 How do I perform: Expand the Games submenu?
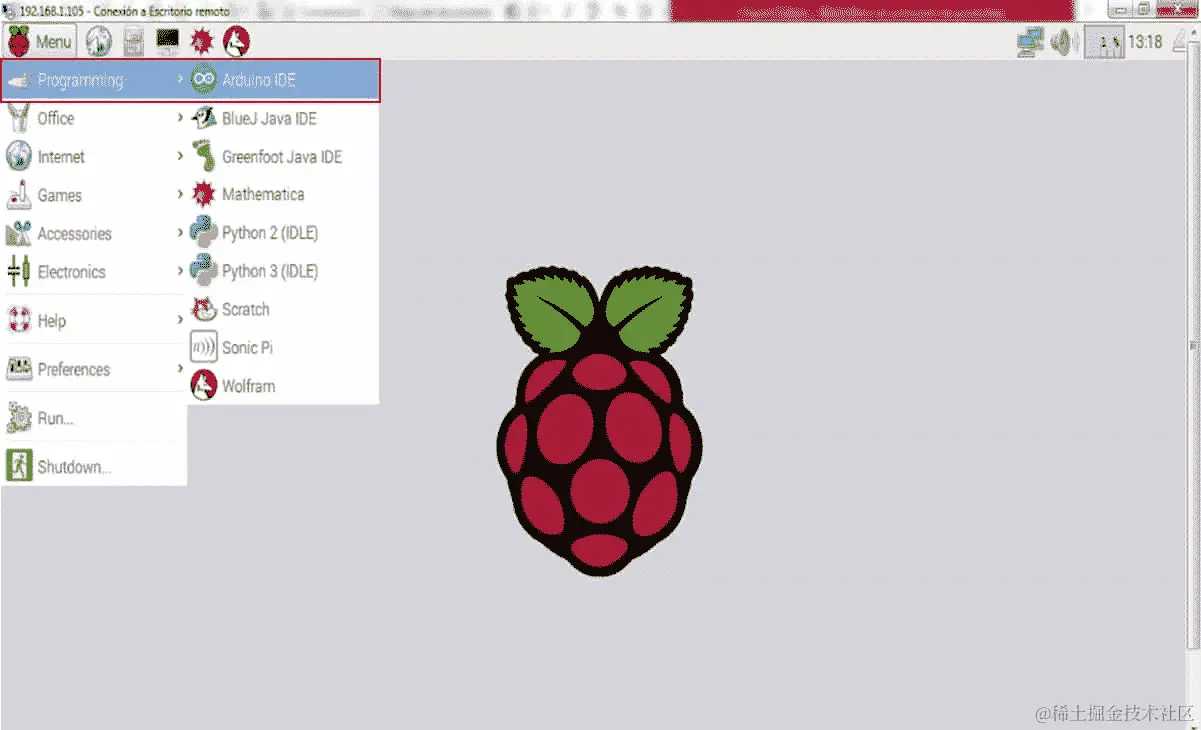[94, 195]
